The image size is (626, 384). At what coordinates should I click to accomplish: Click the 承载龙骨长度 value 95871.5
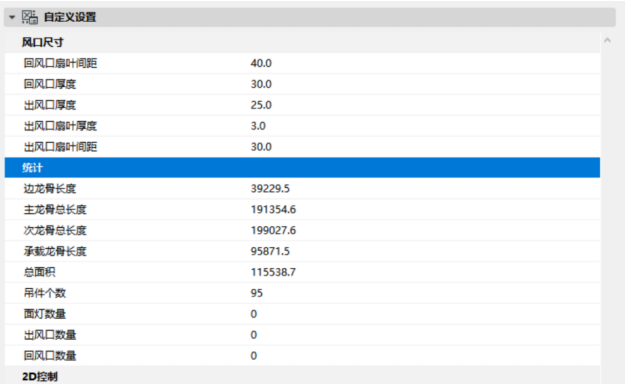pyautogui.click(x=270, y=251)
